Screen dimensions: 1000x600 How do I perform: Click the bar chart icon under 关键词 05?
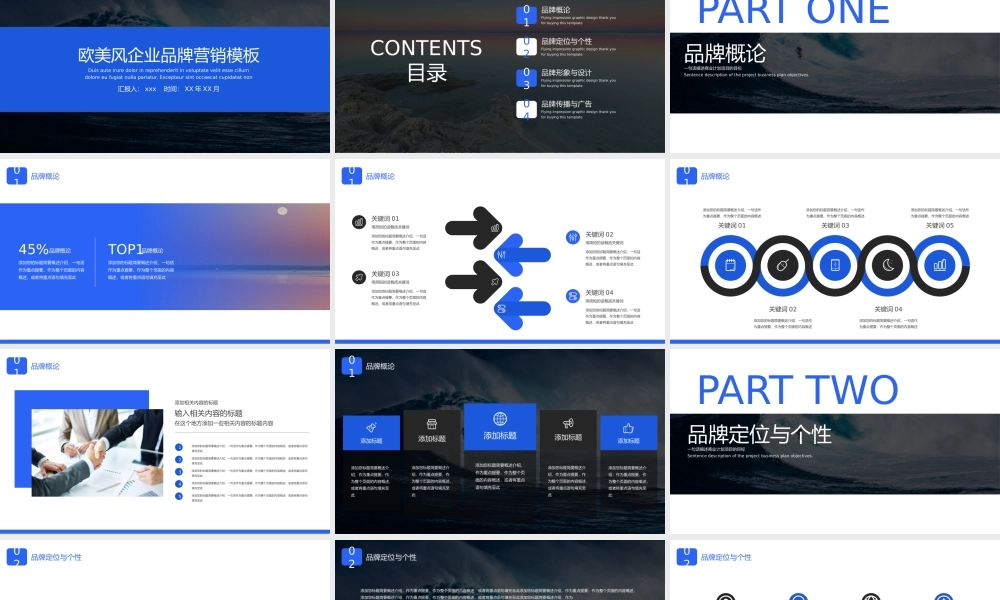[x=940, y=265]
